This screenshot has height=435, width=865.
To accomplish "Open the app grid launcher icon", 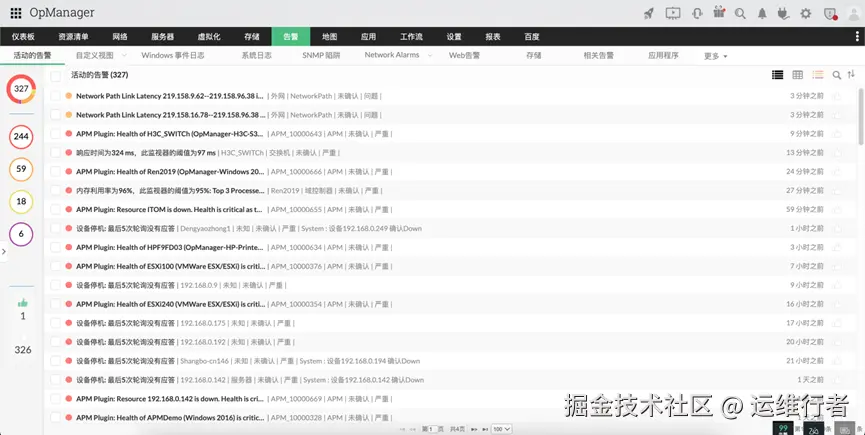I will [16, 13].
